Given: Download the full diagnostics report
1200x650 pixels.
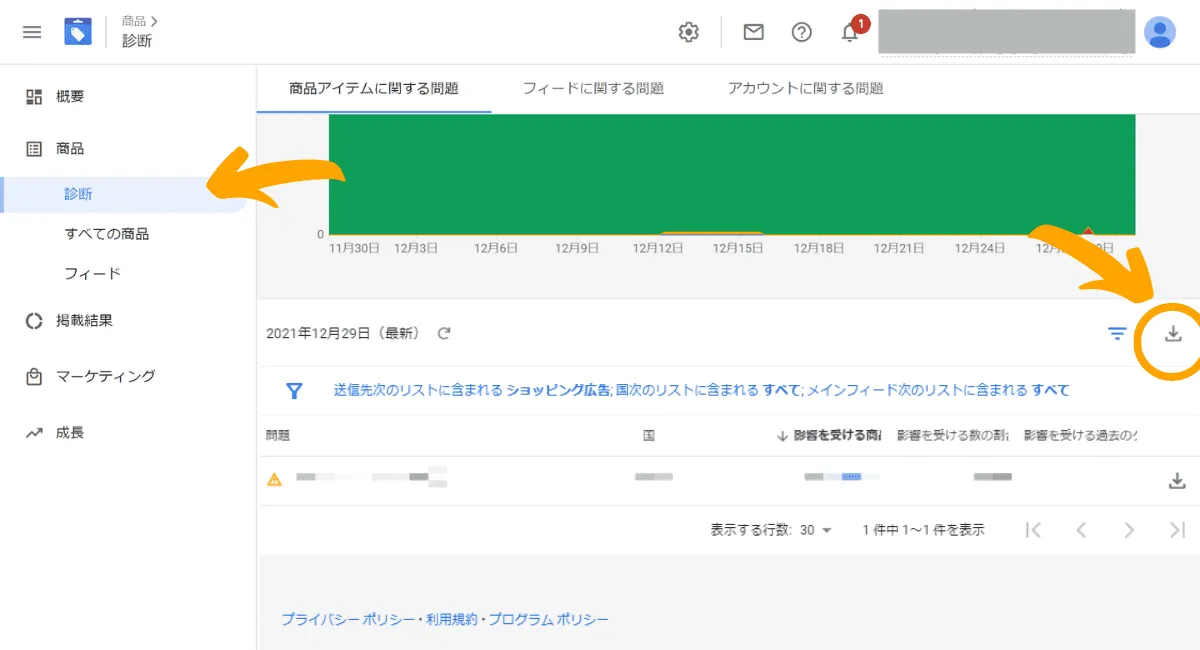Looking at the screenshot, I should point(1173,333).
